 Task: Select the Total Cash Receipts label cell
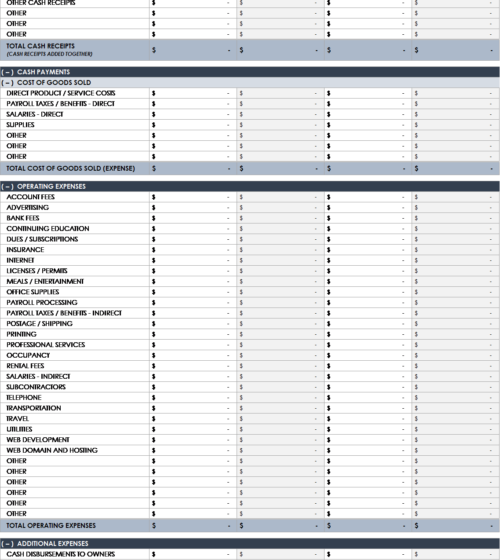[x=75, y=50]
